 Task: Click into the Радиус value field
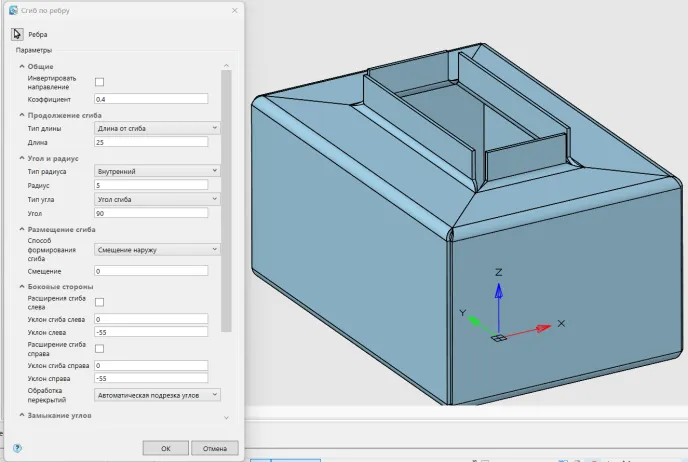tap(150, 185)
